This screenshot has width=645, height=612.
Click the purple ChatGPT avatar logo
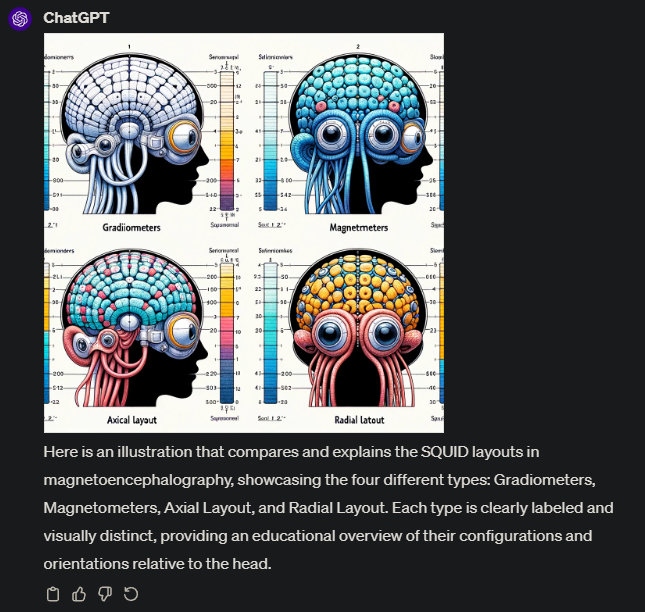point(20,19)
